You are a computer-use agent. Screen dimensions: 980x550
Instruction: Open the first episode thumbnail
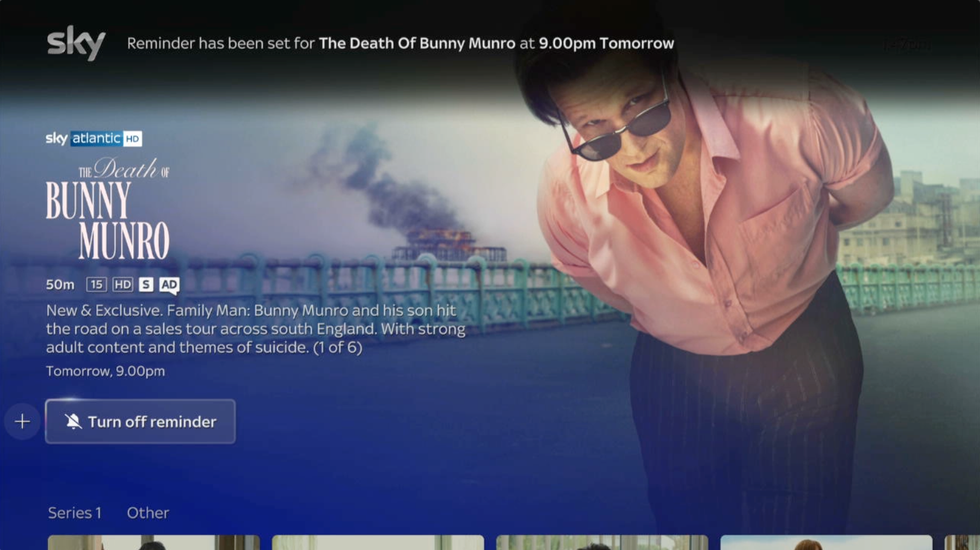154,542
